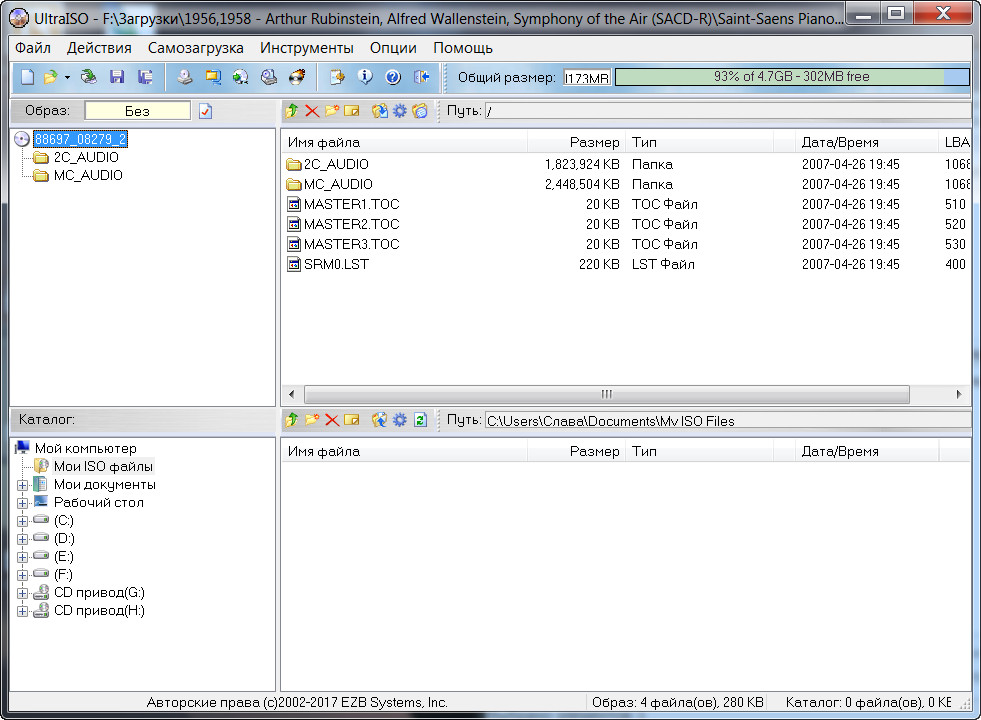This screenshot has width=981, height=720.
Task: Expand the Мои документы tree node
Action: tap(22, 485)
